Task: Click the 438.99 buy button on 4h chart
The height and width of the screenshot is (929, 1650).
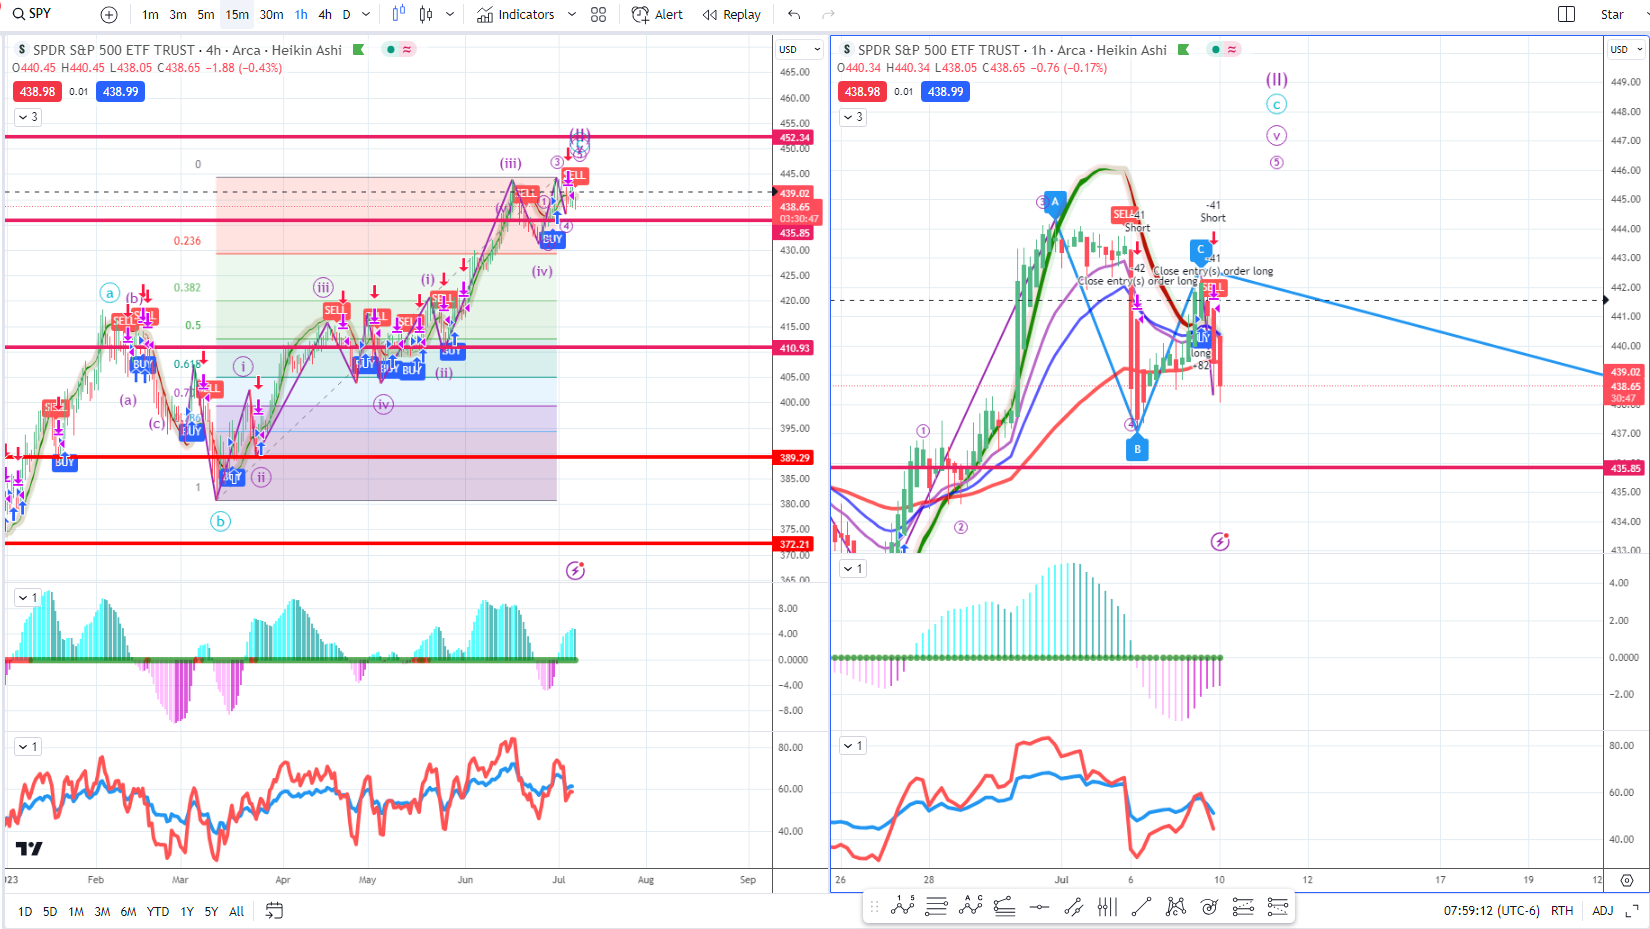Action: click(121, 92)
